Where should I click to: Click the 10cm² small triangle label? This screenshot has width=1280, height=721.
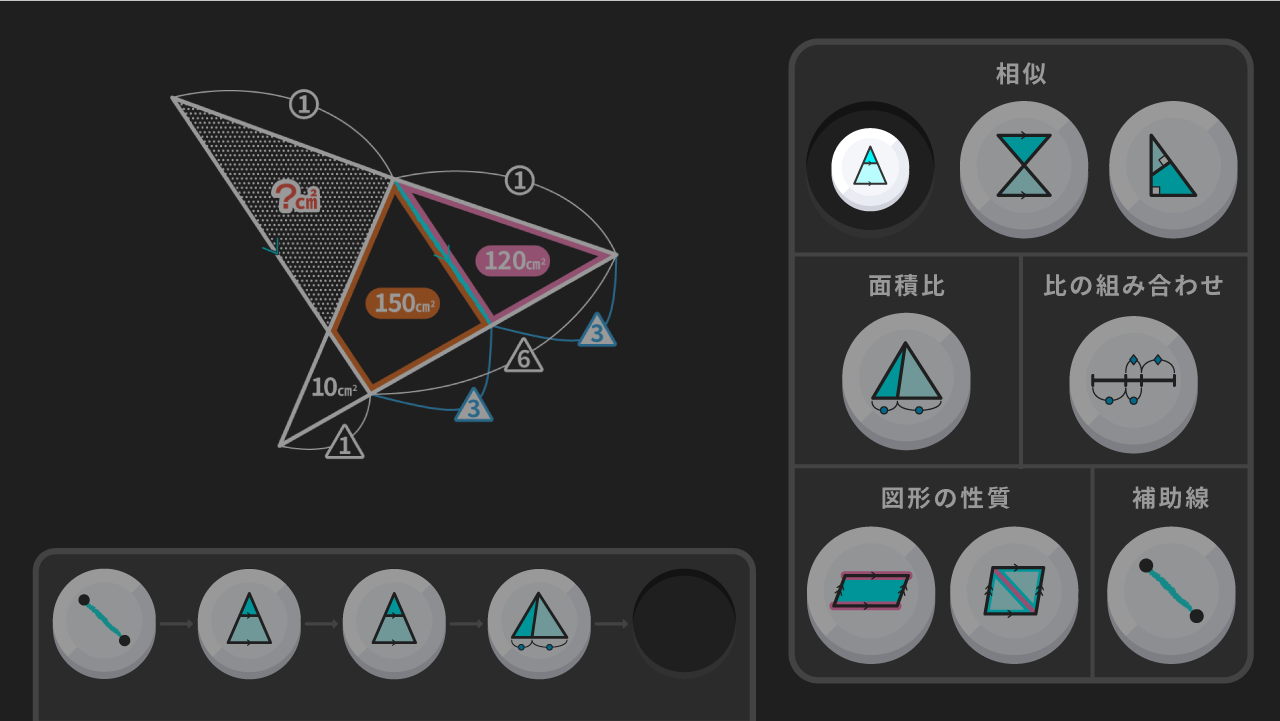[x=334, y=389]
